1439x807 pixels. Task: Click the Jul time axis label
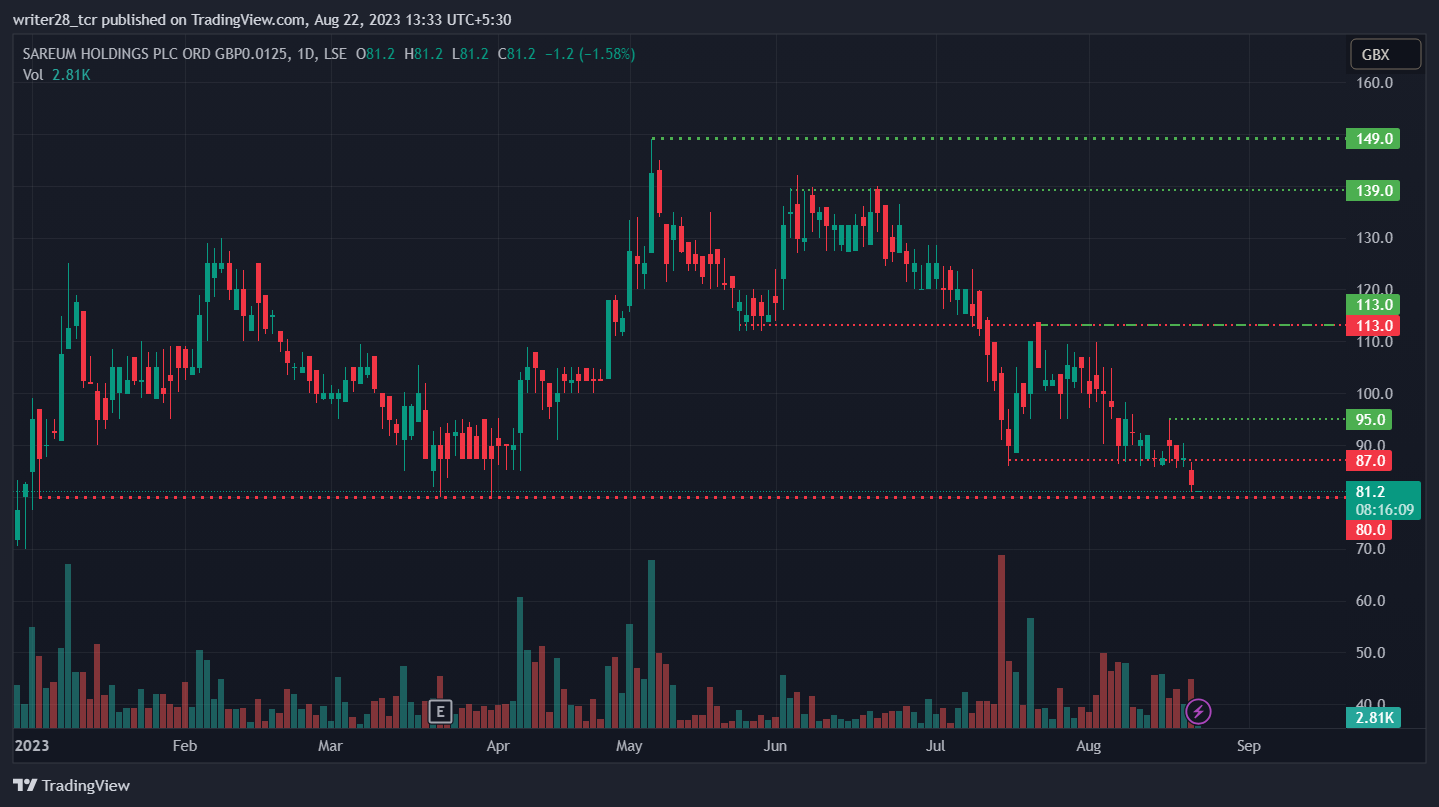coord(936,746)
